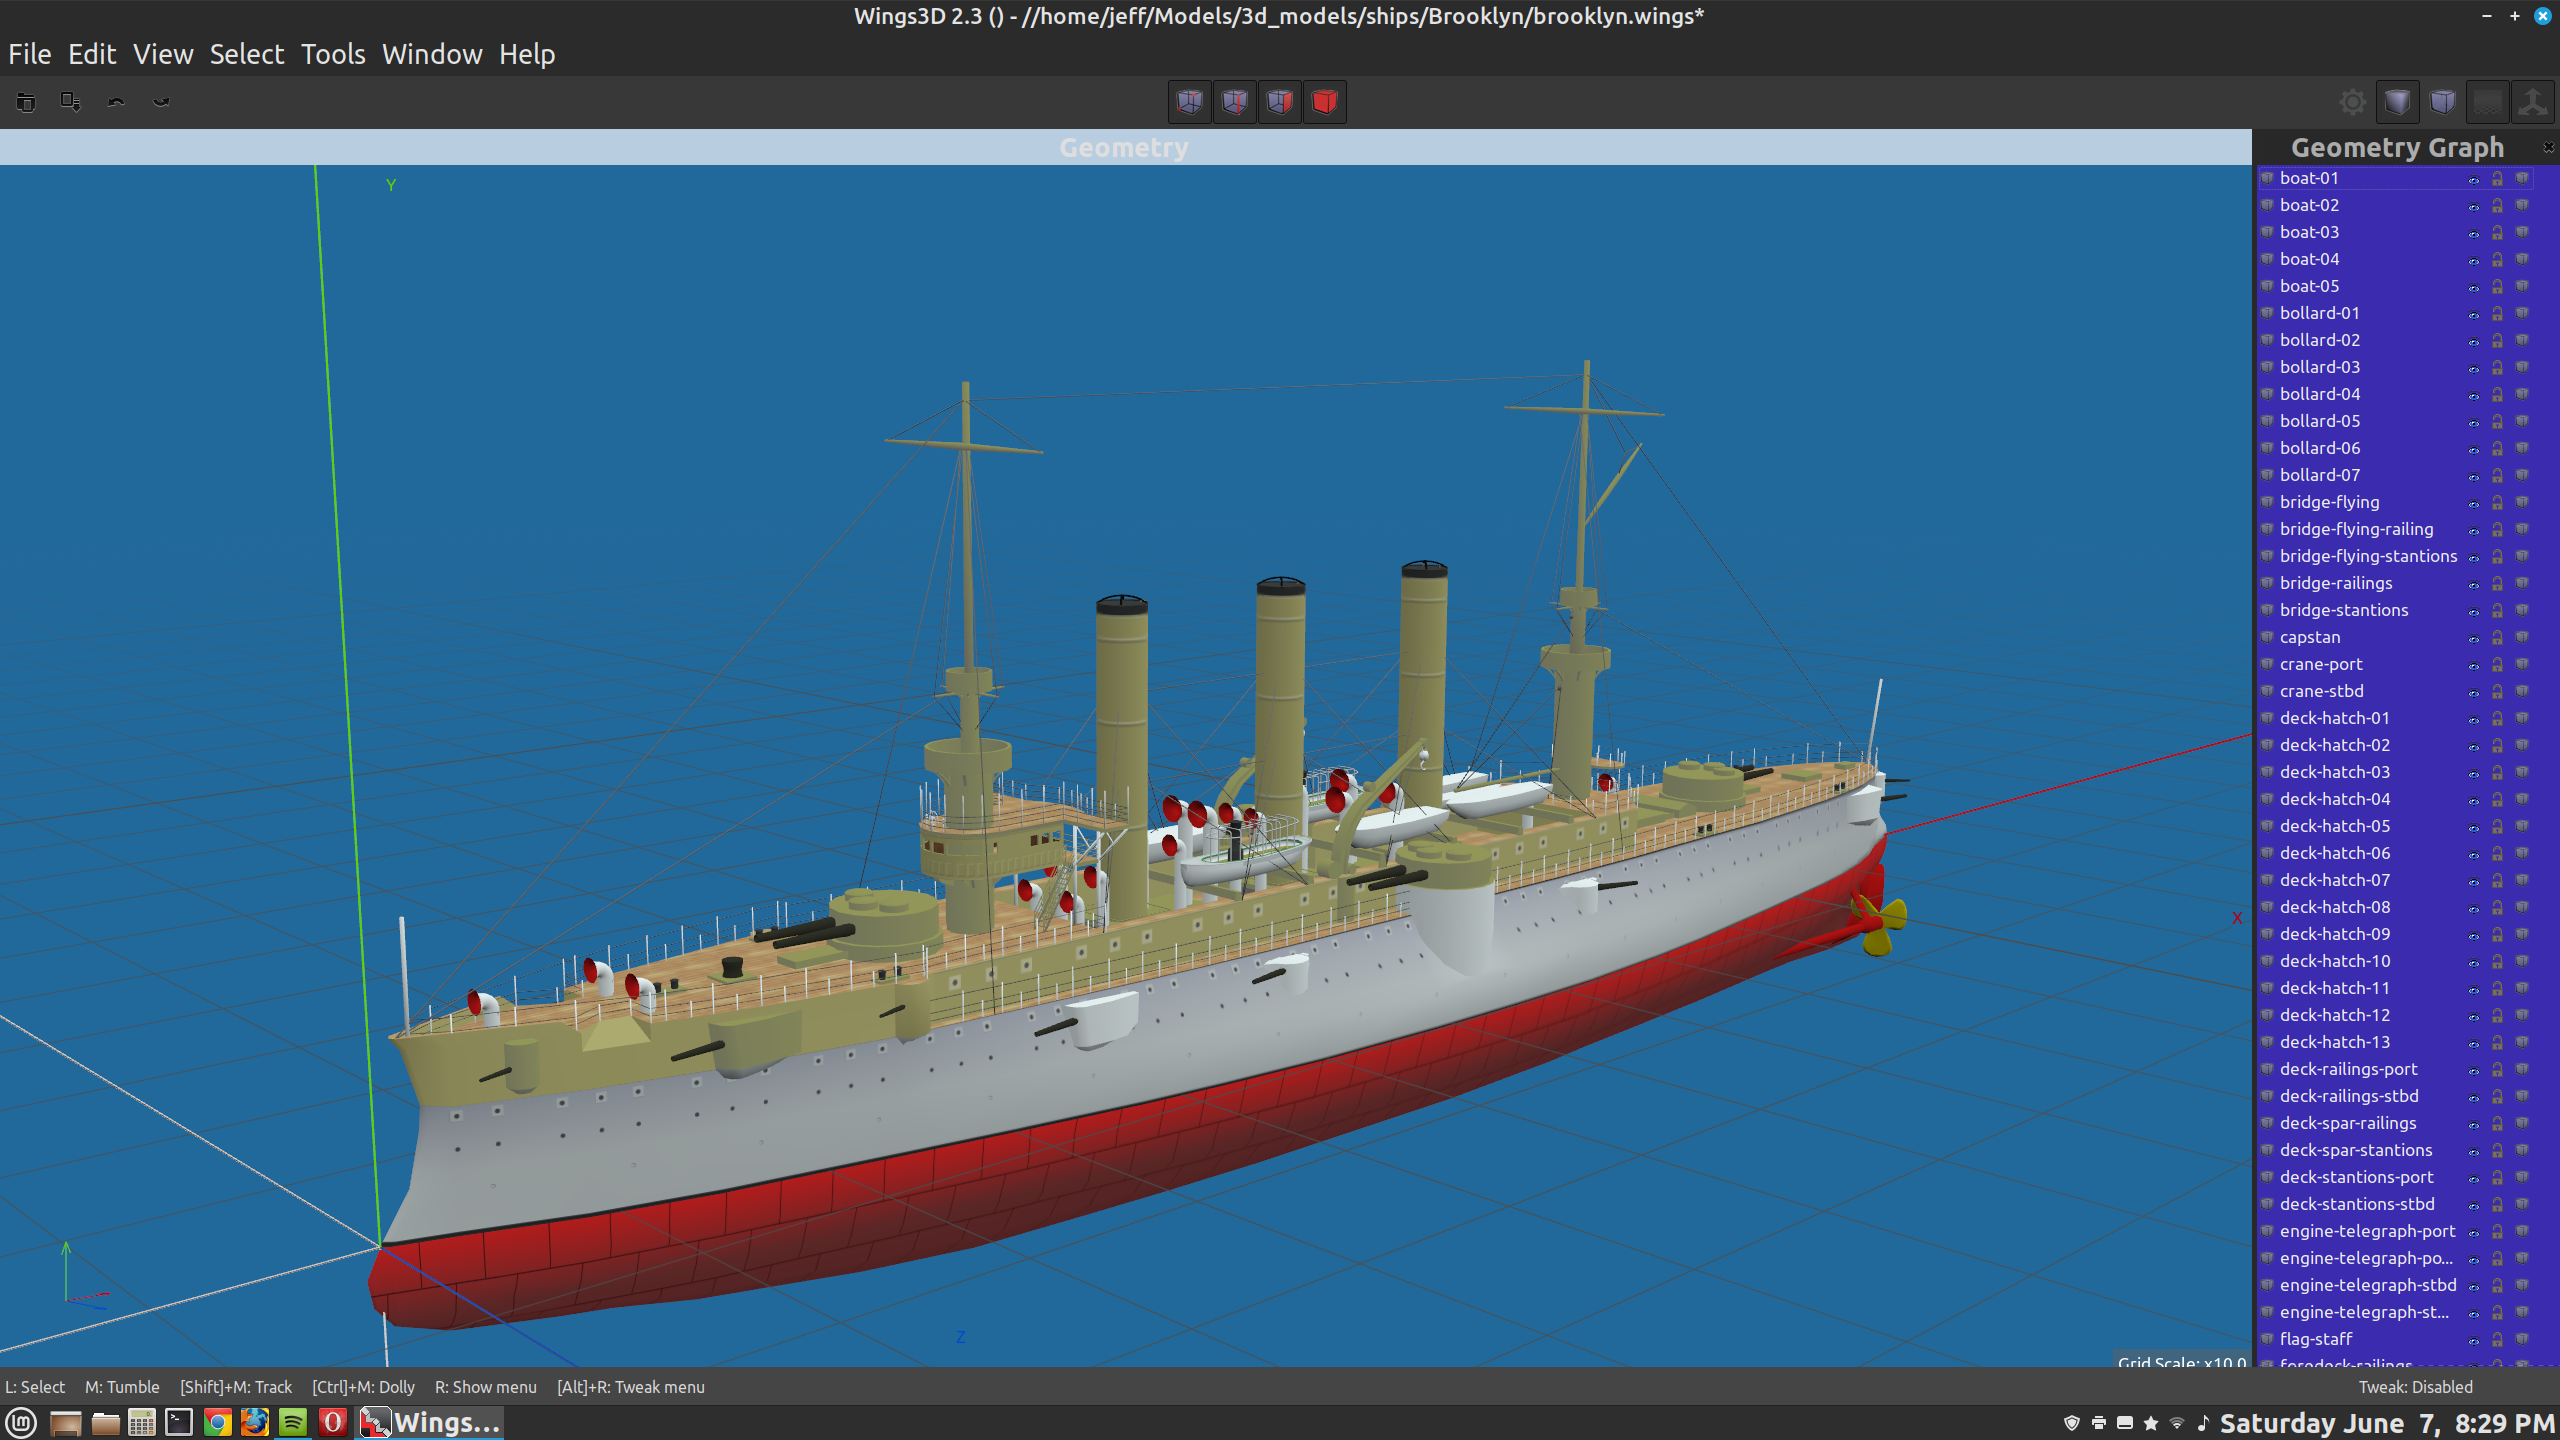Select face selection mode cube icon
This screenshot has height=1440, width=2560.
click(x=1280, y=102)
